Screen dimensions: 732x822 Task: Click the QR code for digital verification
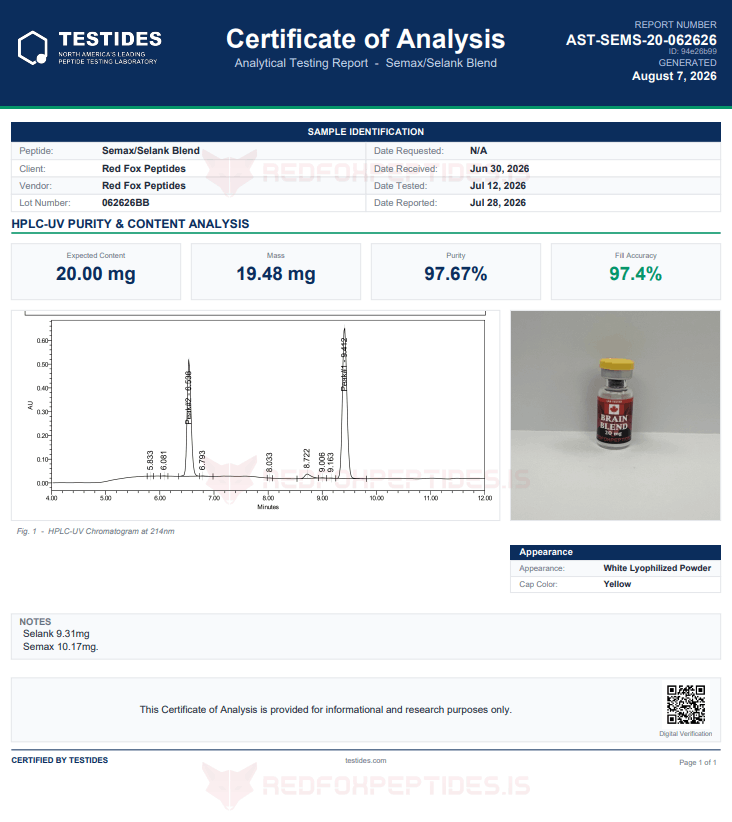[685, 704]
